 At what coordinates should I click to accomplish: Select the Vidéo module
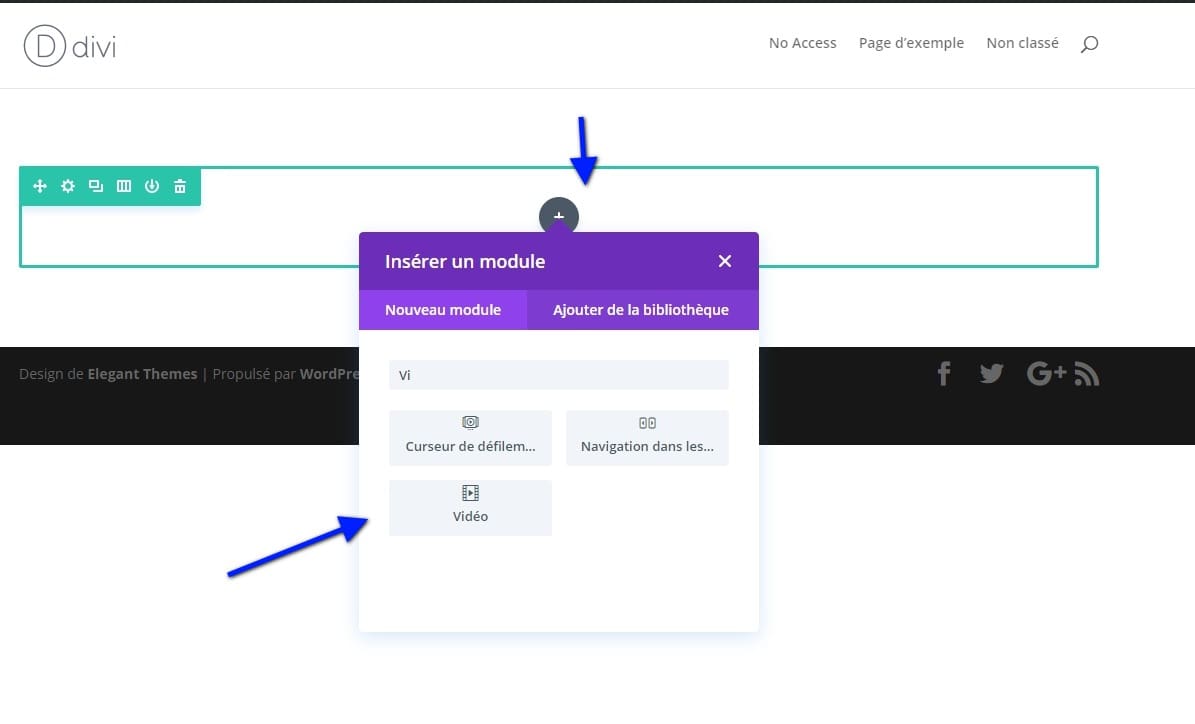click(470, 507)
